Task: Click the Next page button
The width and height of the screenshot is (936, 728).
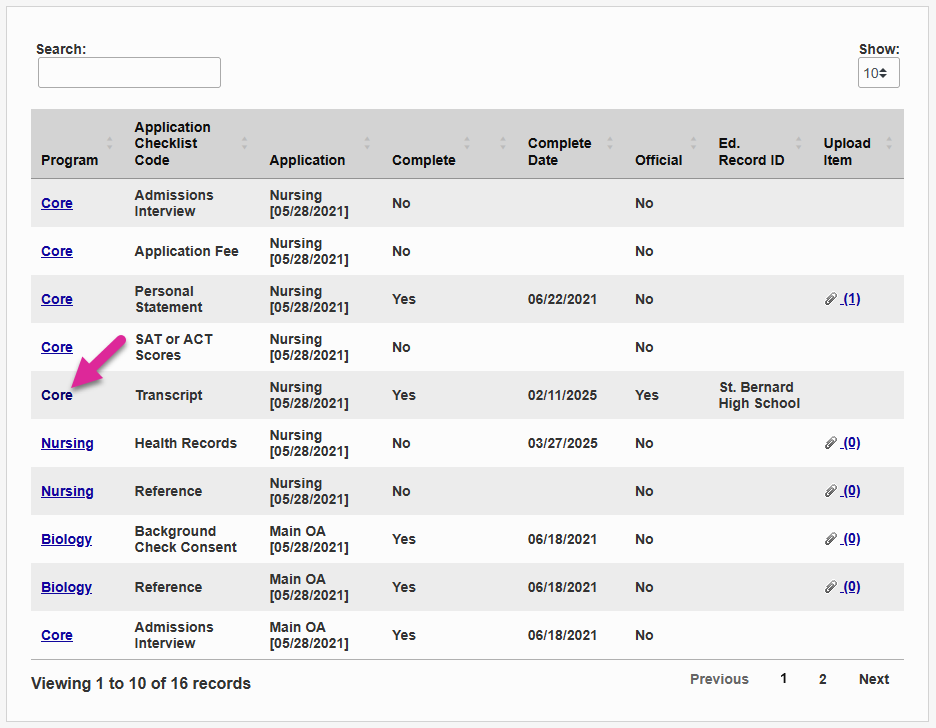Action: (873, 679)
